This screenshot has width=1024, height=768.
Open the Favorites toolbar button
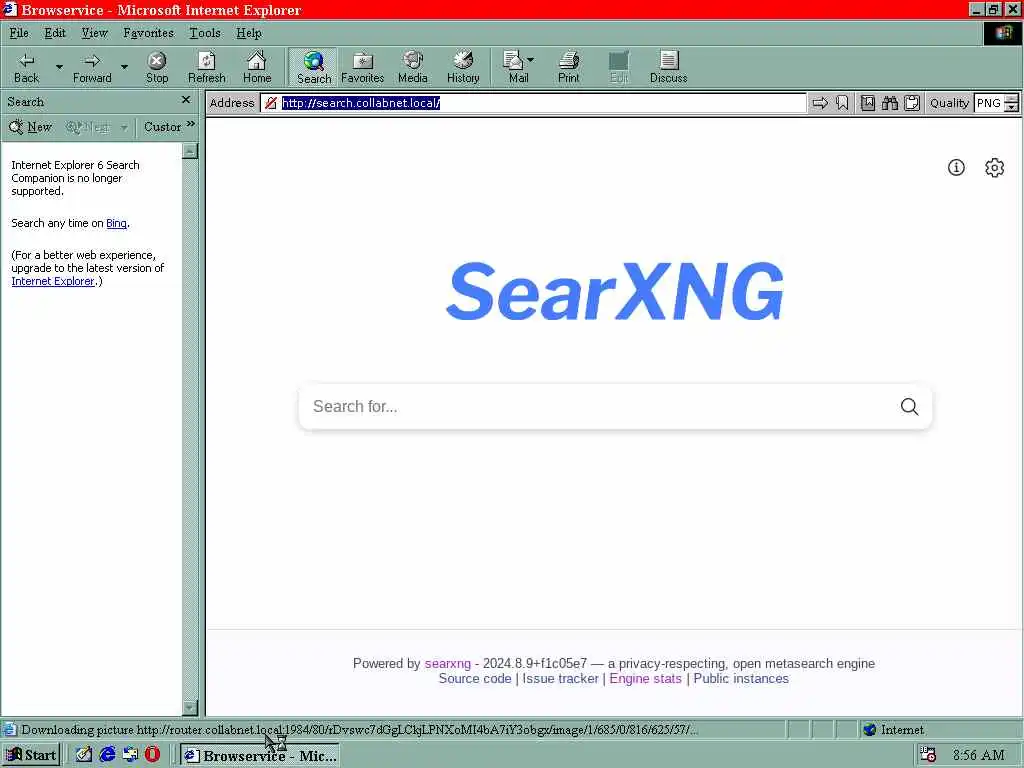pyautogui.click(x=362, y=68)
